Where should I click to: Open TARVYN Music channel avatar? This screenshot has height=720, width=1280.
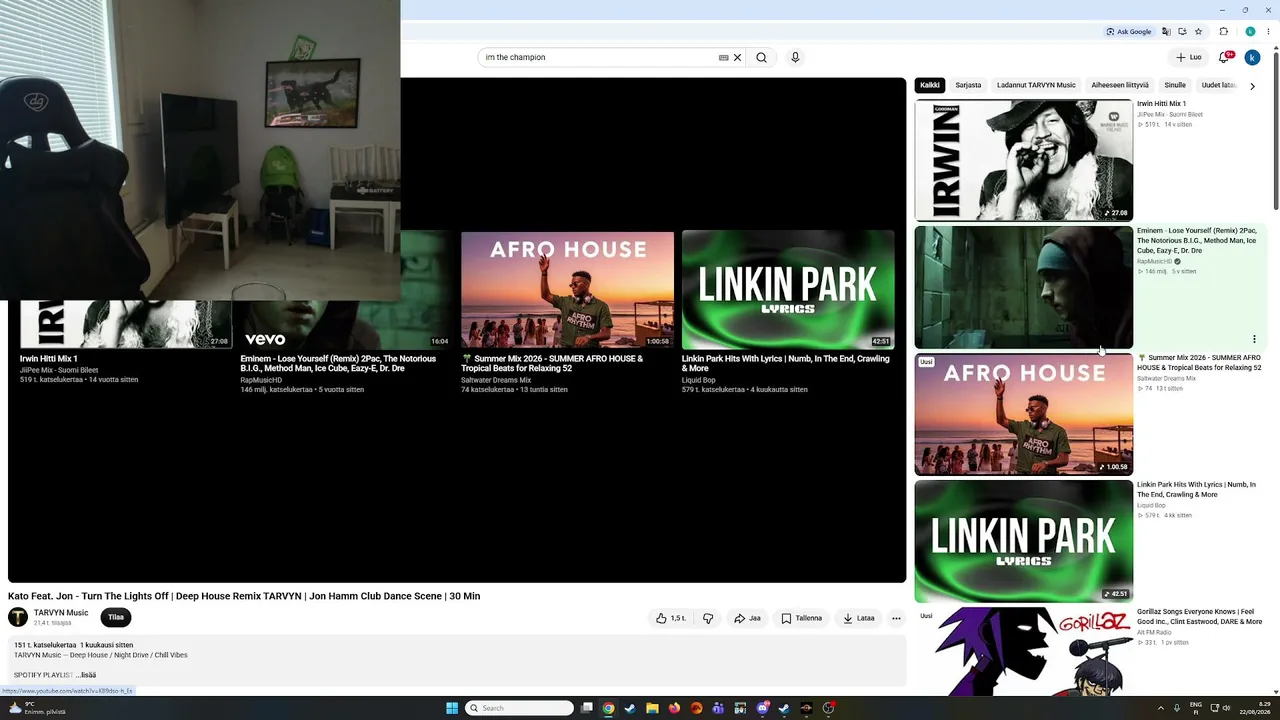(x=18, y=617)
